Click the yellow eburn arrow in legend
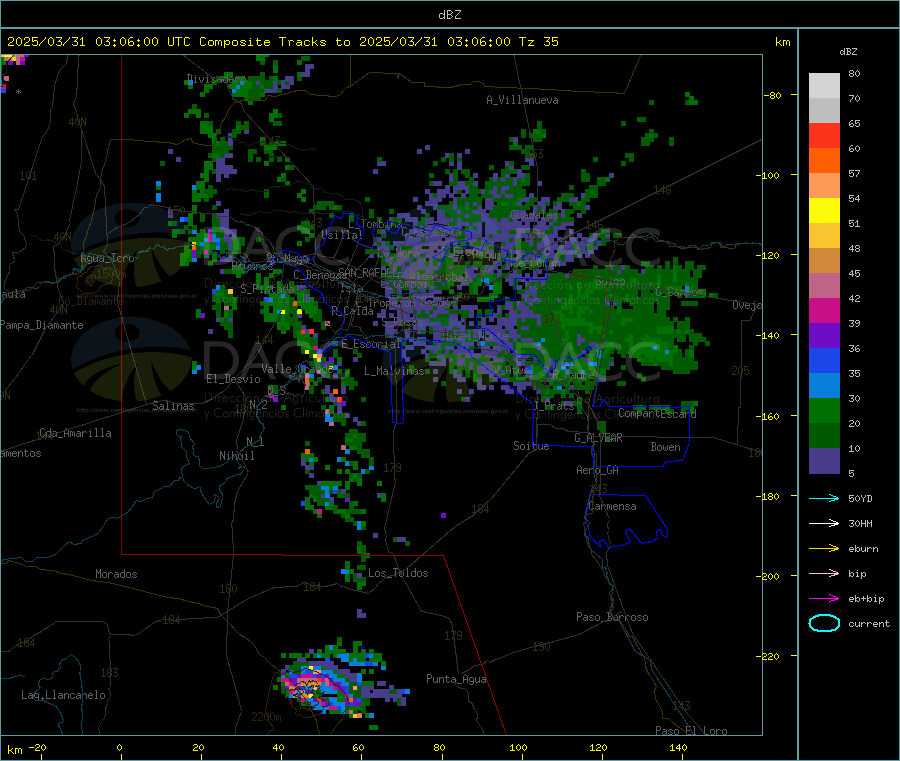The height and width of the screenshot is (761, 900). tap(824, 549)
